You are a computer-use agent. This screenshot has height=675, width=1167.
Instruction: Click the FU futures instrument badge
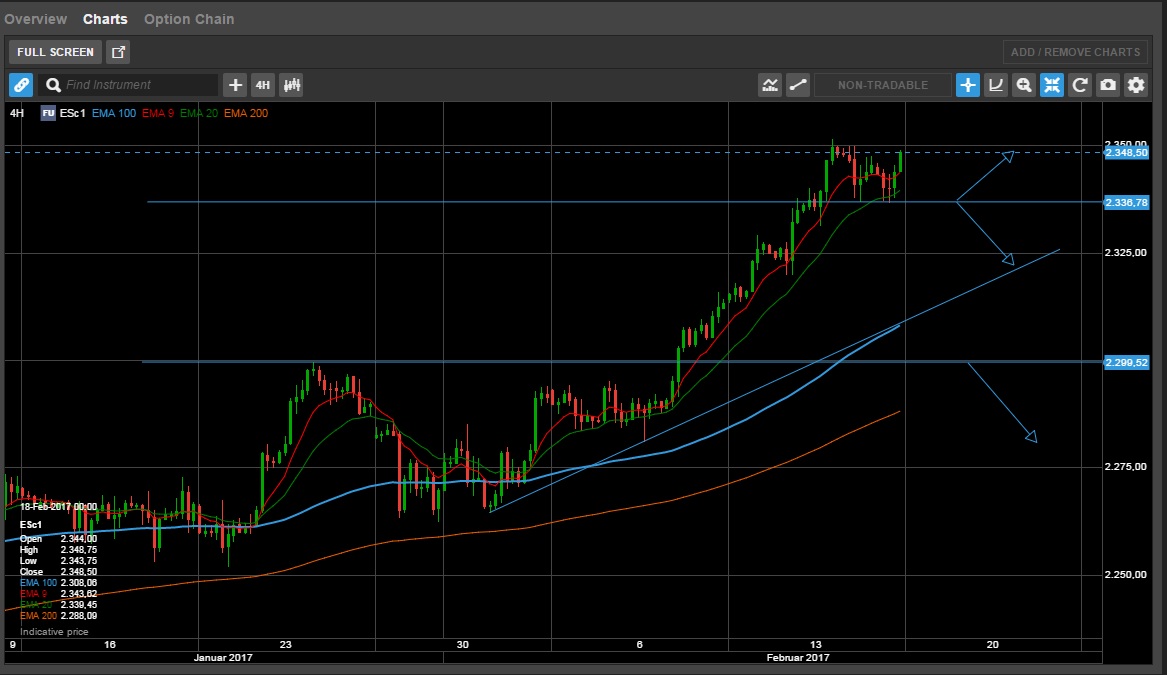[x=48, y=113]
